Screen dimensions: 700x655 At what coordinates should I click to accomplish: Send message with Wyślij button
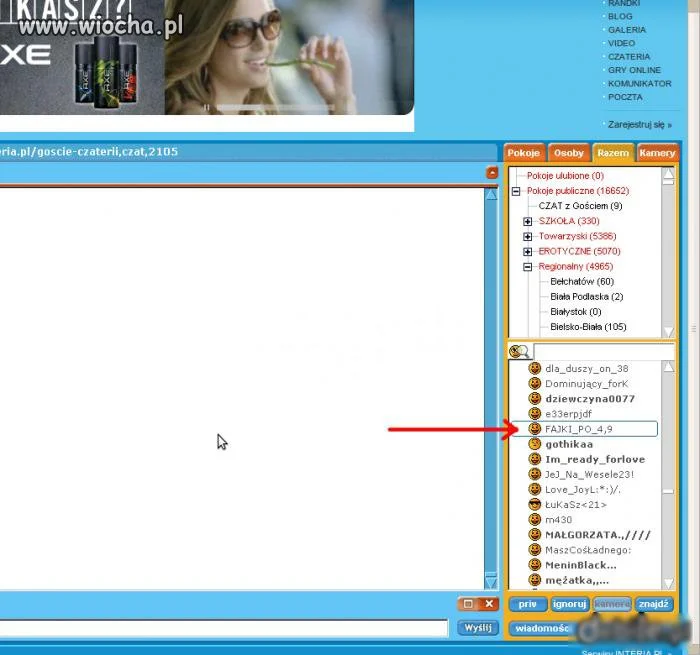478,628
